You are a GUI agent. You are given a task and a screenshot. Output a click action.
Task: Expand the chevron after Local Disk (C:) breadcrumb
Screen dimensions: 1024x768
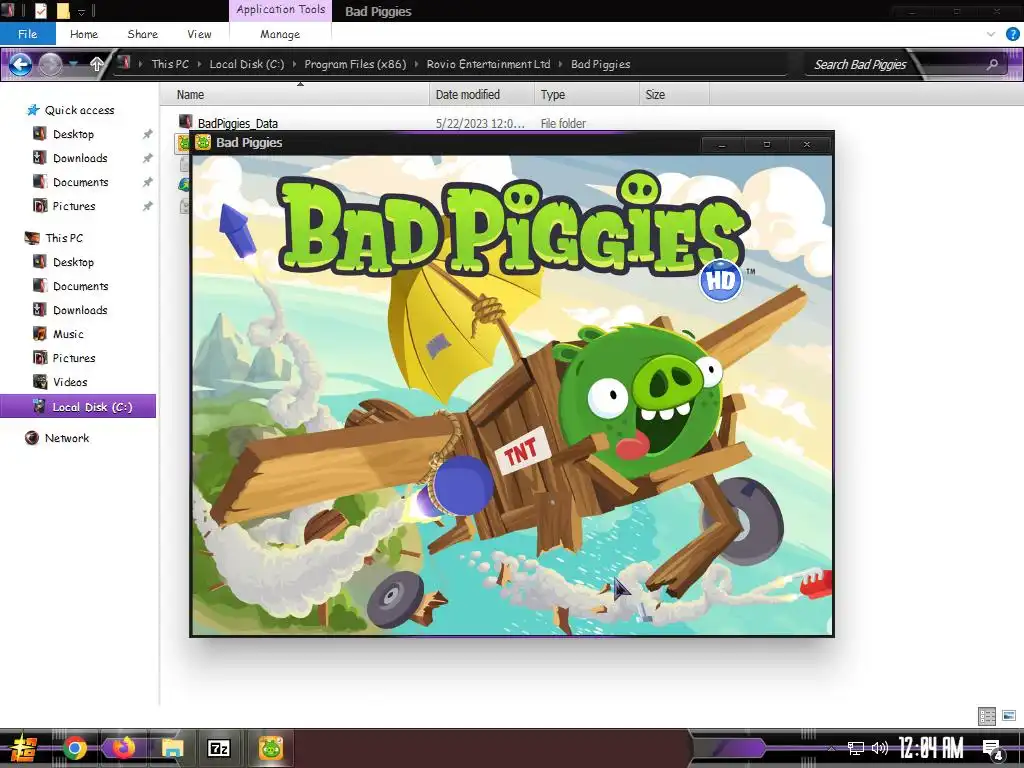(x=295, y=64)
